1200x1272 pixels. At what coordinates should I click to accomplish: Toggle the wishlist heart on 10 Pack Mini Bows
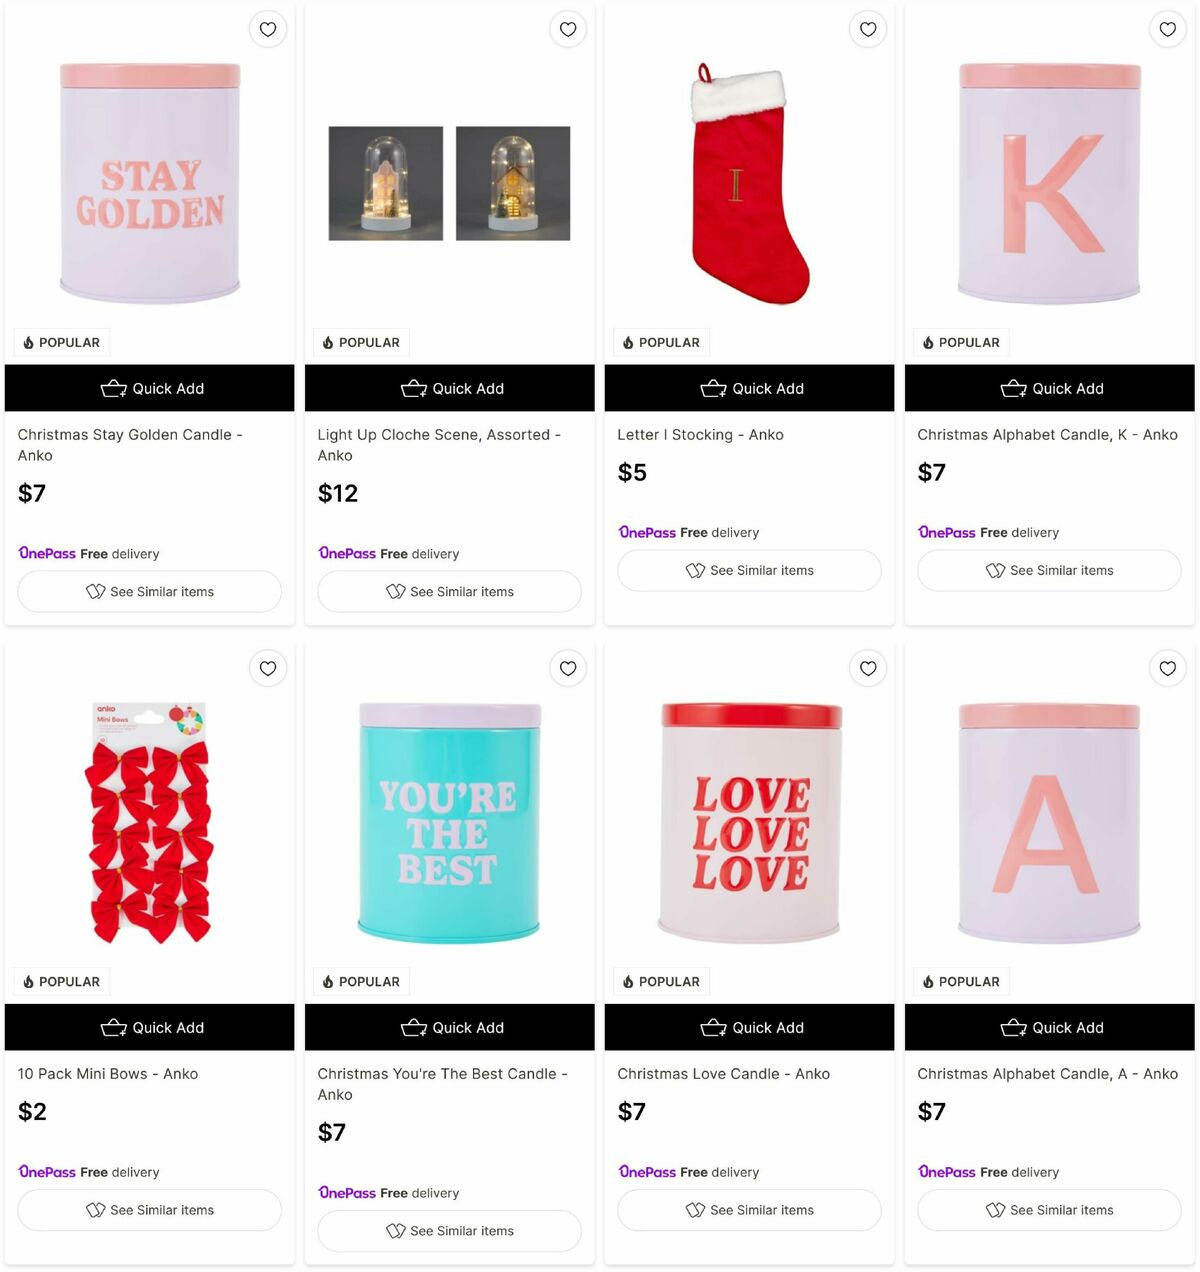pyautogui.click(x=267, y=668)
